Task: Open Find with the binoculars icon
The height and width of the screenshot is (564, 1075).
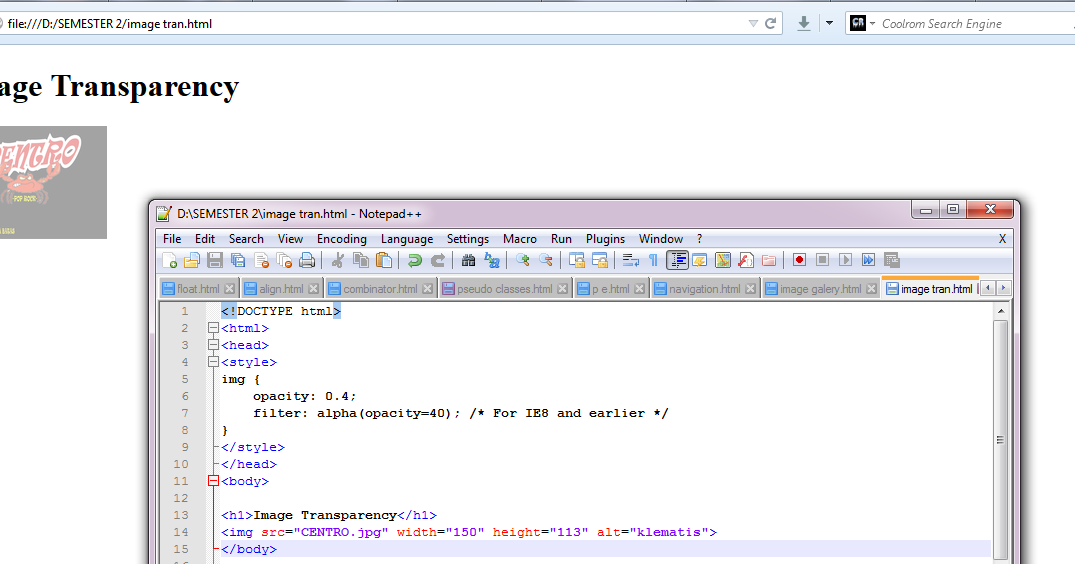Action: [468, 260]
